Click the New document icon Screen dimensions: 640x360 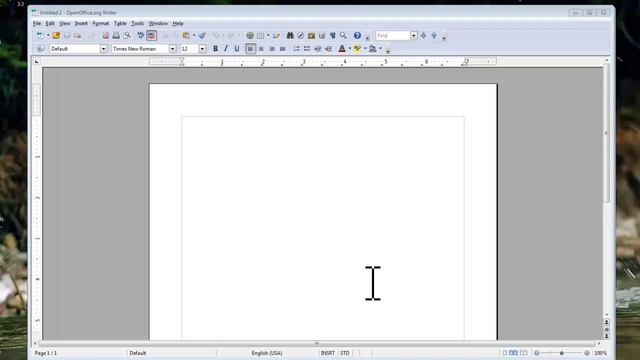[x=40, y=36]
